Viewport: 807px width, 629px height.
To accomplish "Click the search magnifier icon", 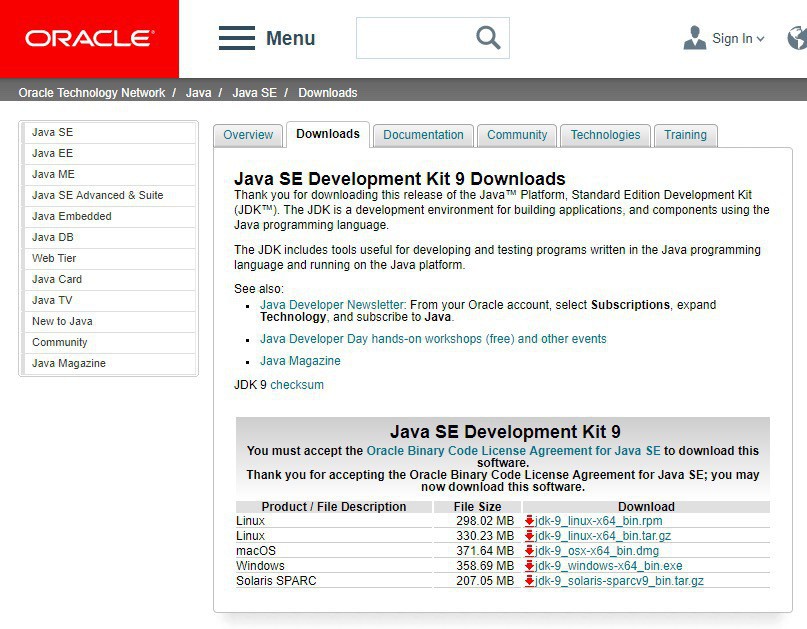I will (x=488, y=38).
